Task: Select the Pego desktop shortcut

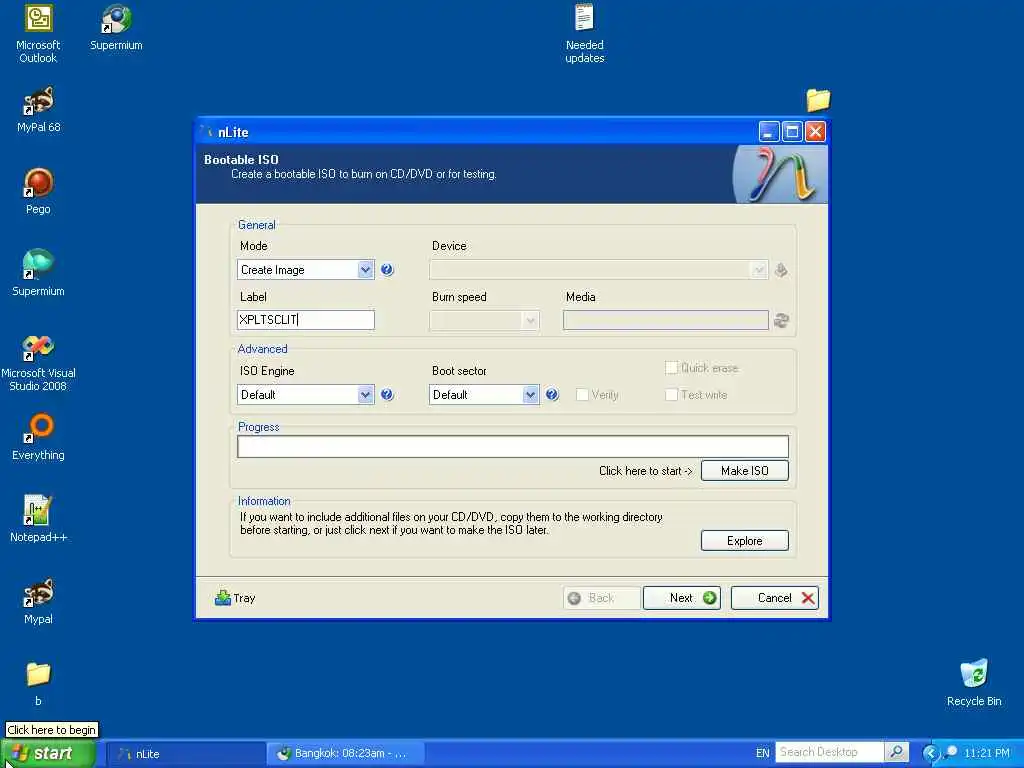Action: click(x=38, y=191)
